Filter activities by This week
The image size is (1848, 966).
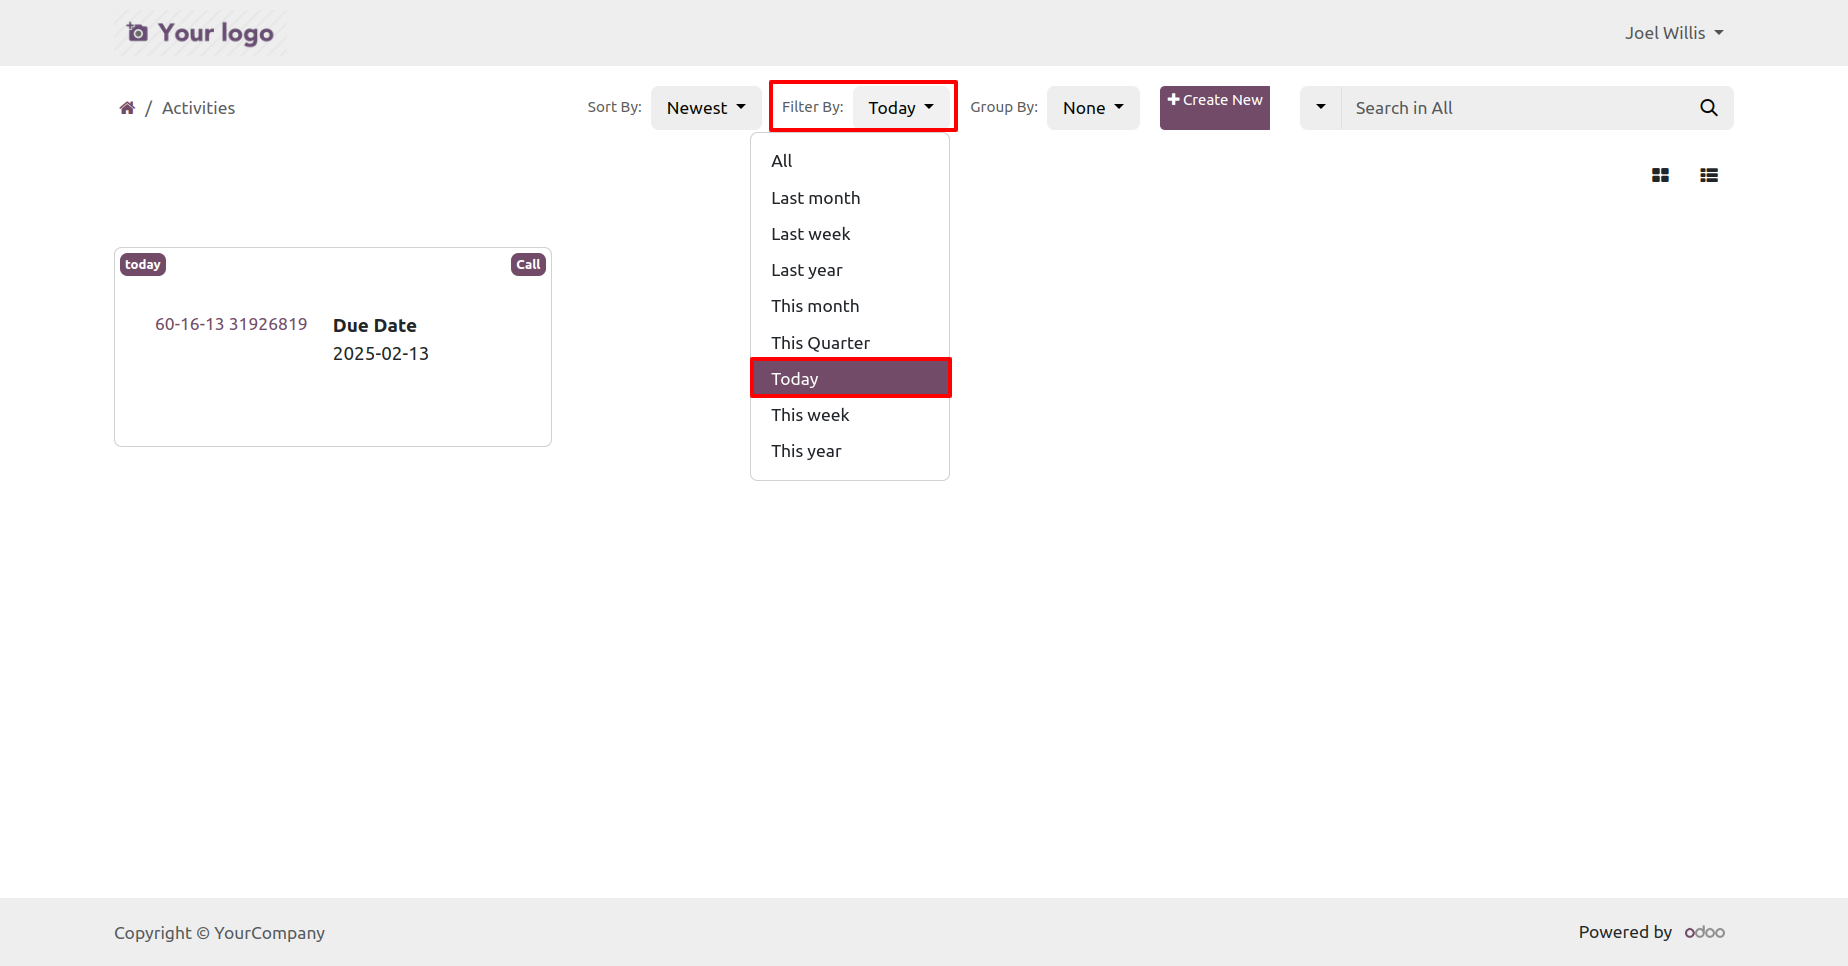pos(850,415)
